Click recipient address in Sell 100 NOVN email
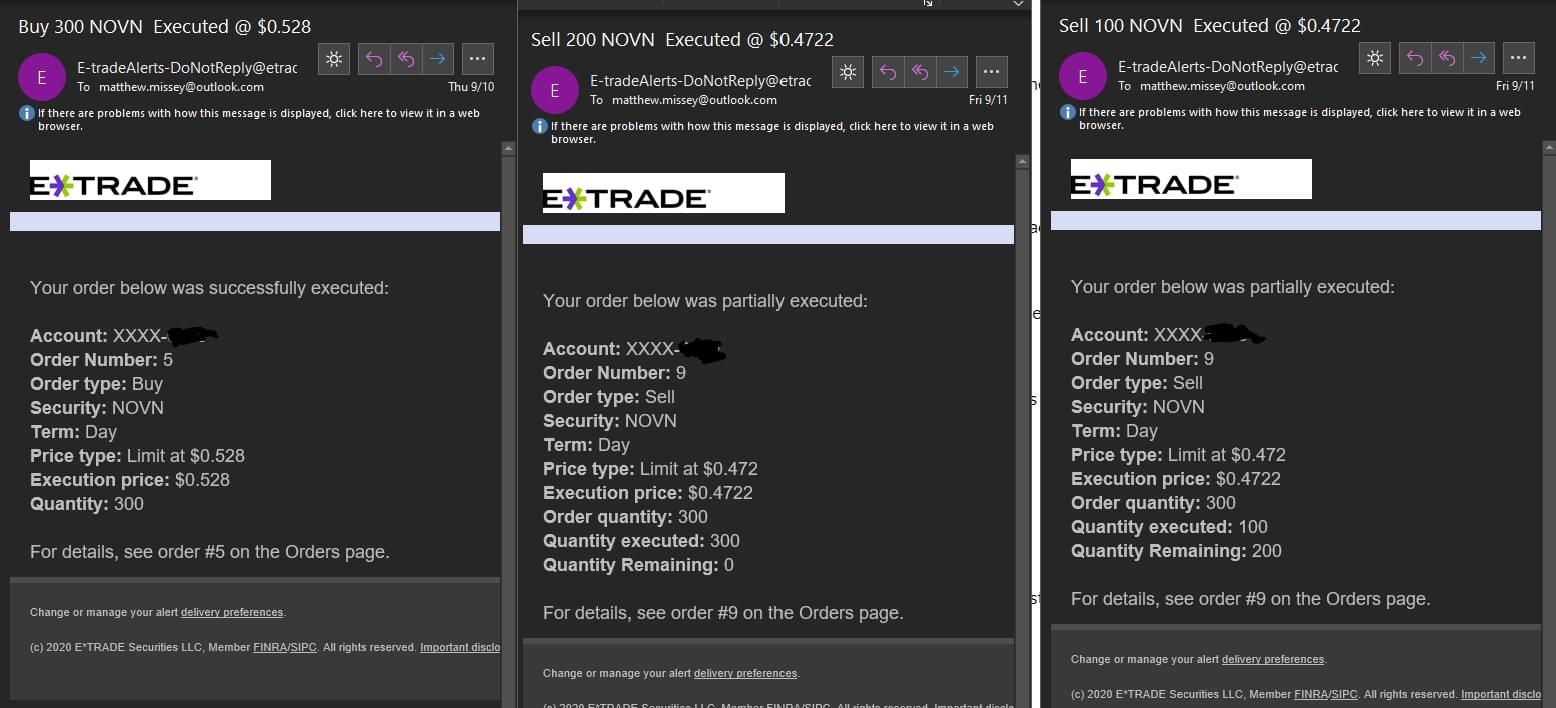The width and height of the screenshot is (1556, 708). (1222, 86)
